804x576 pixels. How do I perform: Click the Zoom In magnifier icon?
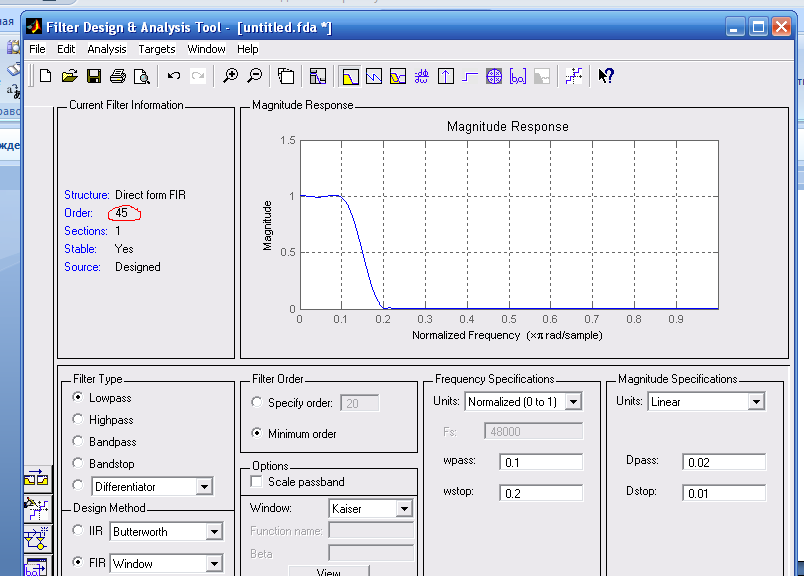[231, 75]
